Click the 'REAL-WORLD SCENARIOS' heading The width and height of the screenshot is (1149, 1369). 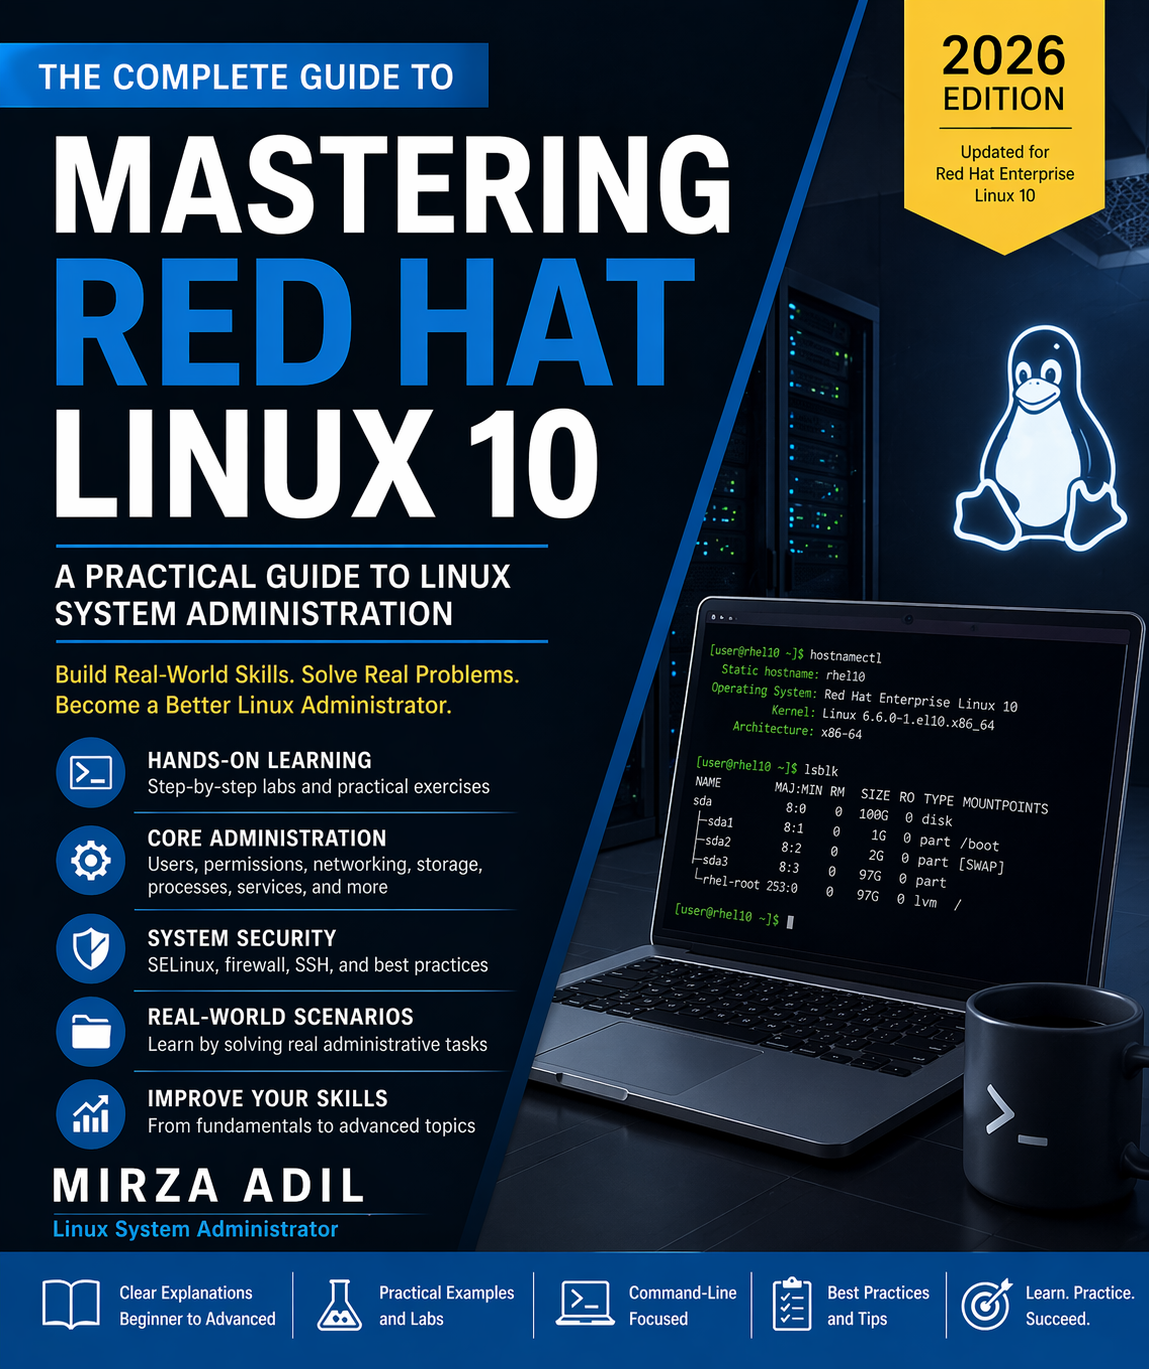tap(280, 1017)
